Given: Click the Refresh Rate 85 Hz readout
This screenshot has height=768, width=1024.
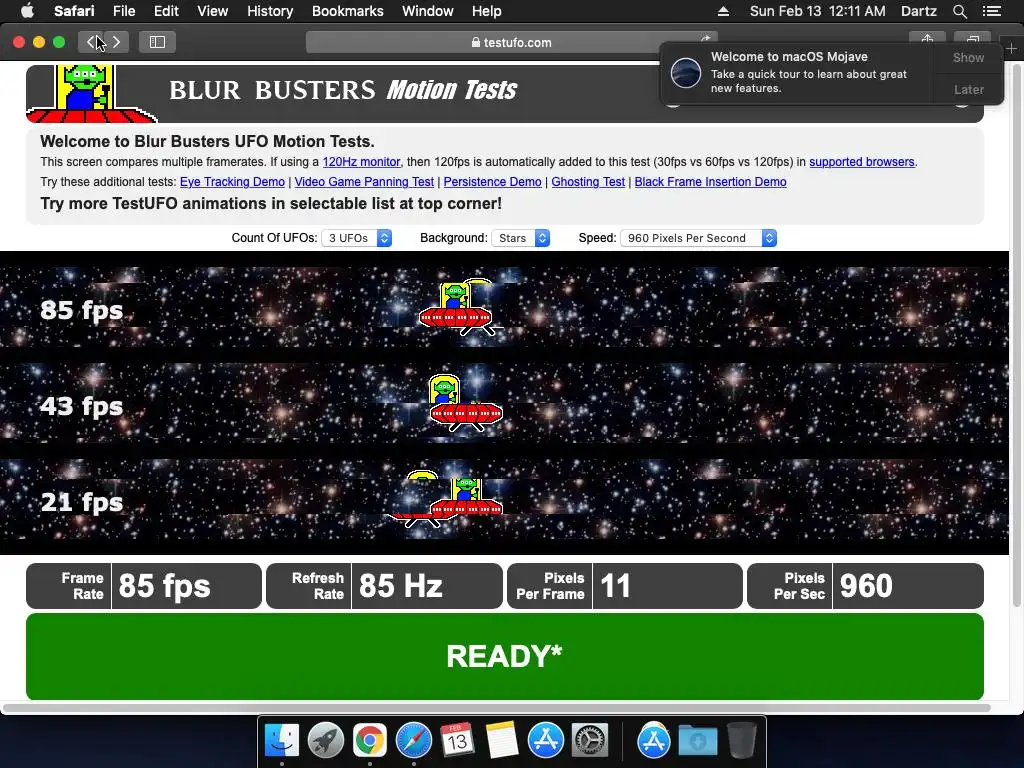Looking at the screenshot, I should click(384, 586).
